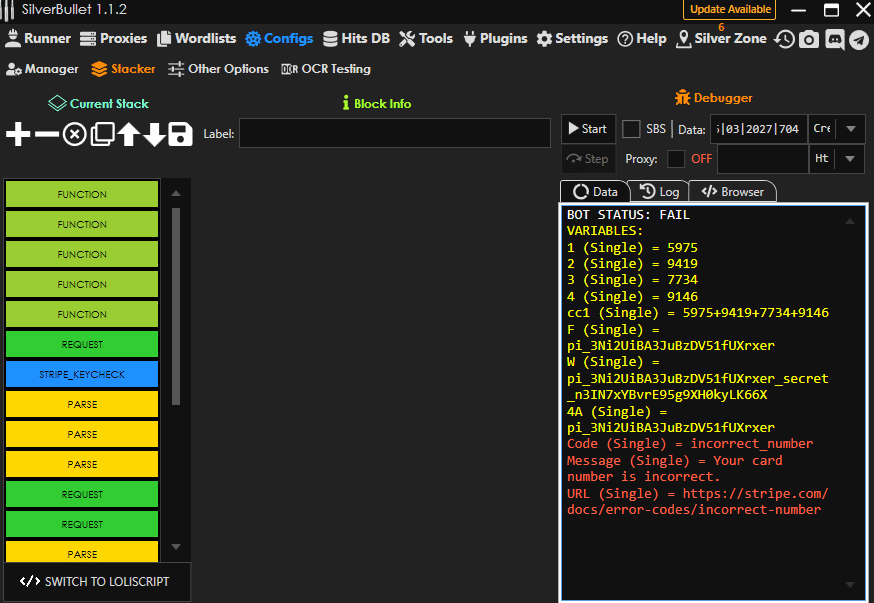
Task: Clone the selected block
Action: (102, 135)
